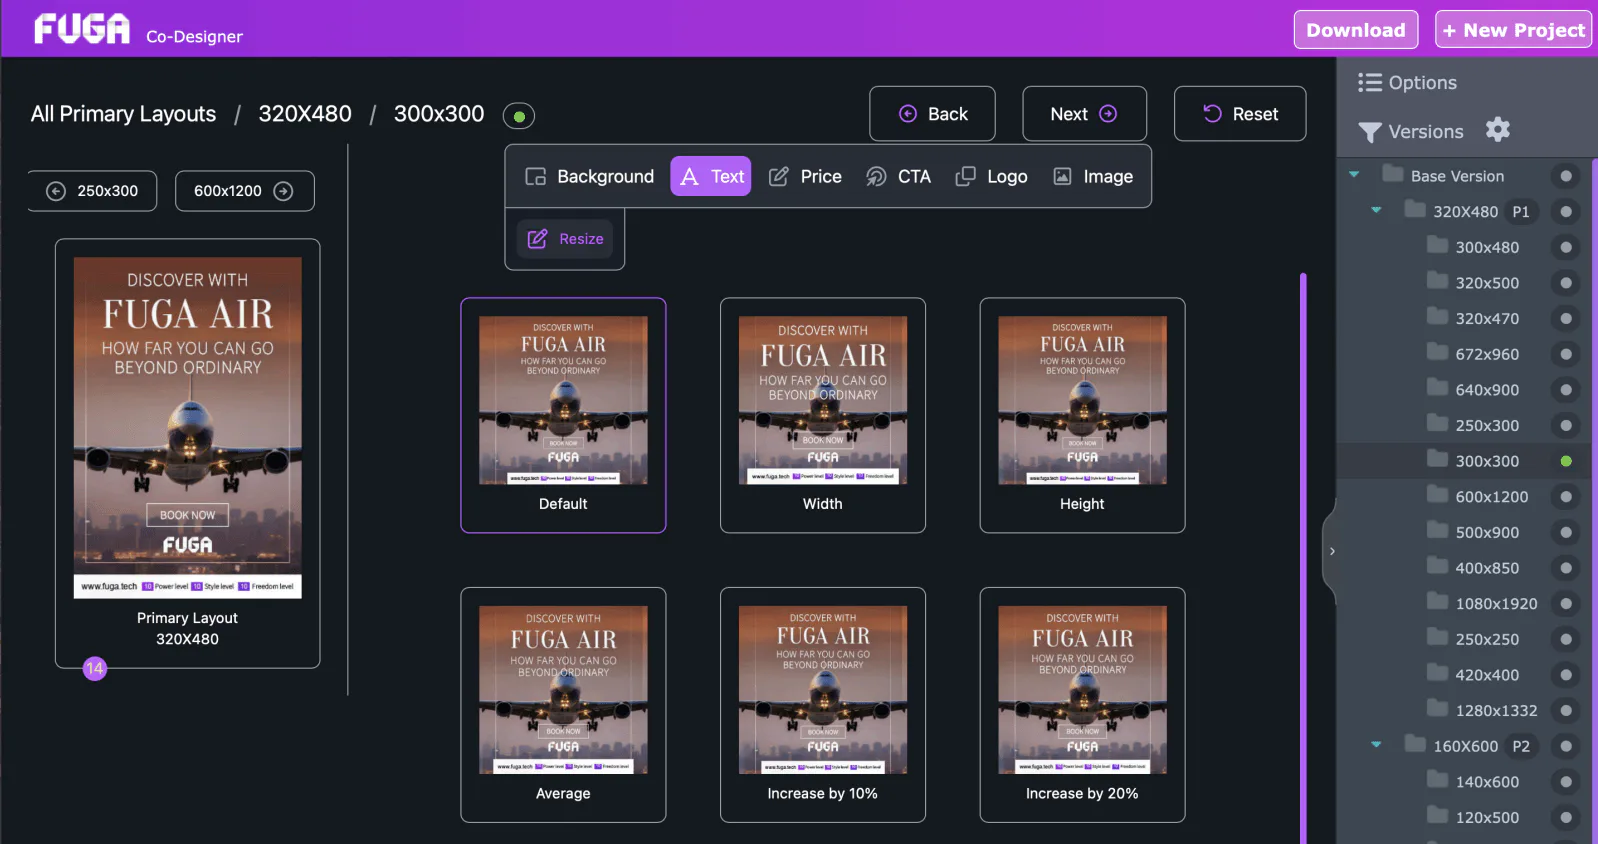1598x844 pixels.
Task: Click the FUGA logo in the header
Action: point(82,29)
